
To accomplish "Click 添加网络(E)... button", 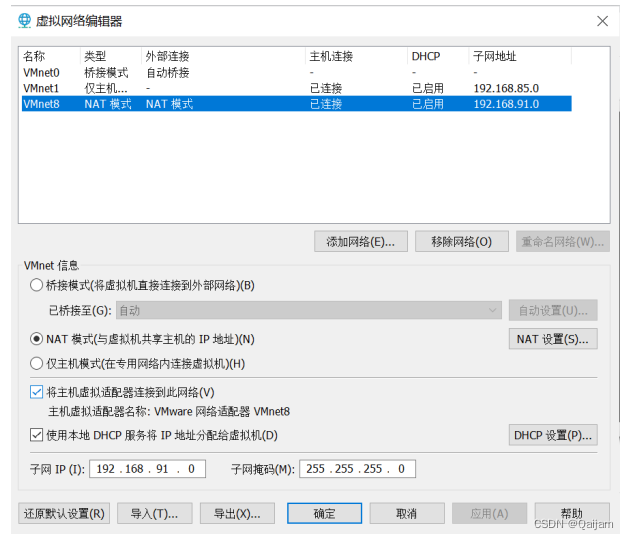I will coord(361,242).
